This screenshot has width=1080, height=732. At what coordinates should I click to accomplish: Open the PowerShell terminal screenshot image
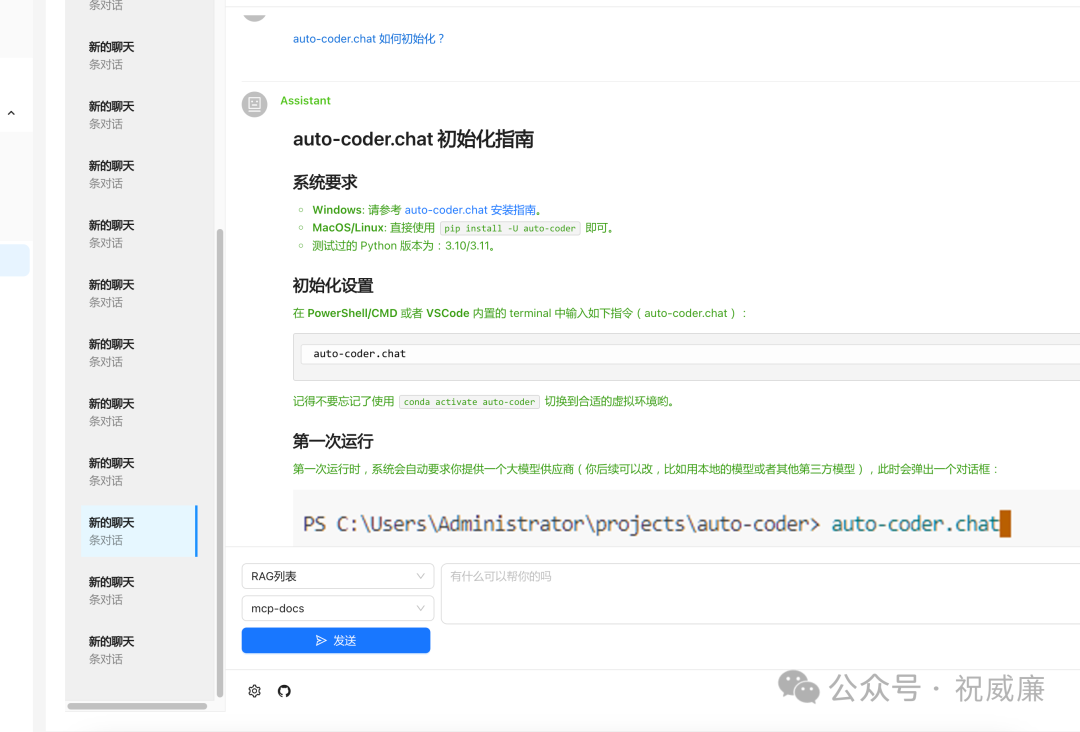(686, 519)
